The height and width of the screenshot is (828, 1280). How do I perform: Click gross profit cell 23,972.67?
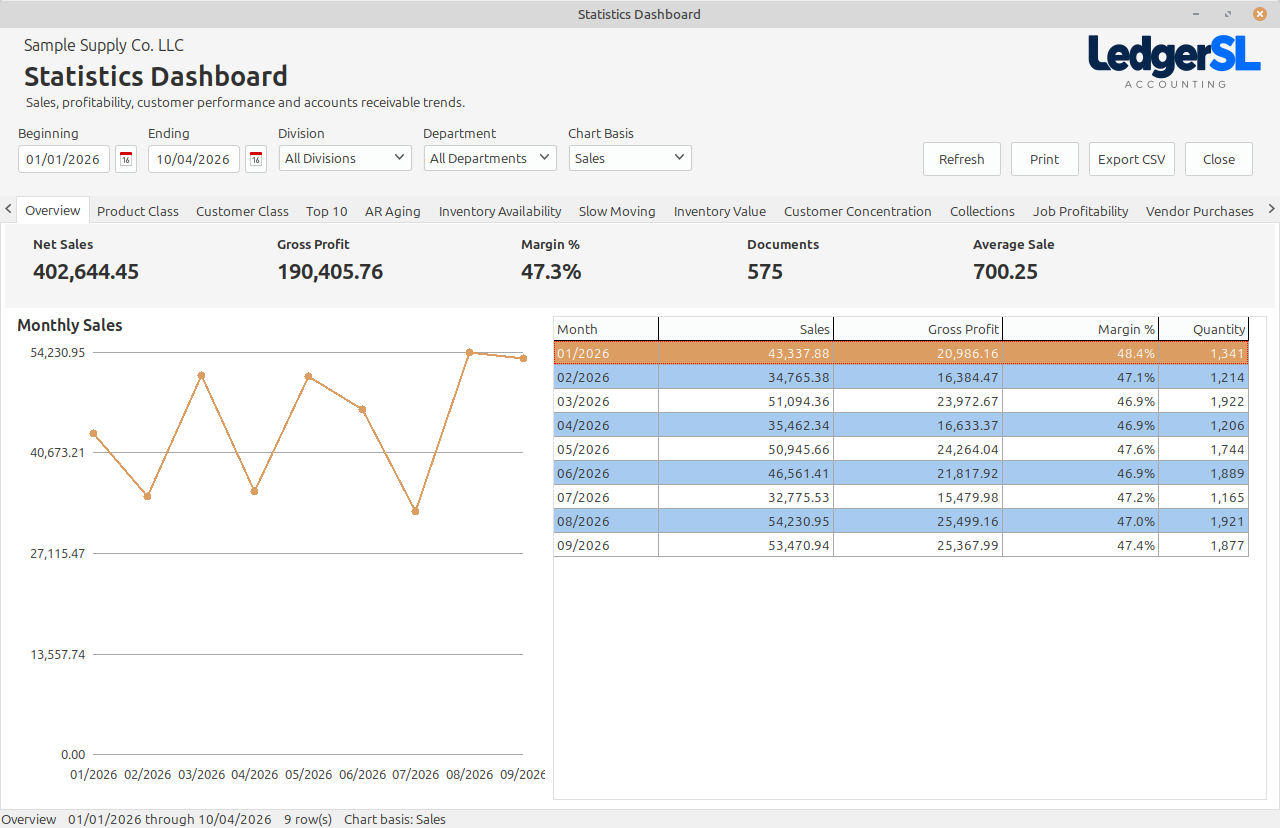point(918,401)
